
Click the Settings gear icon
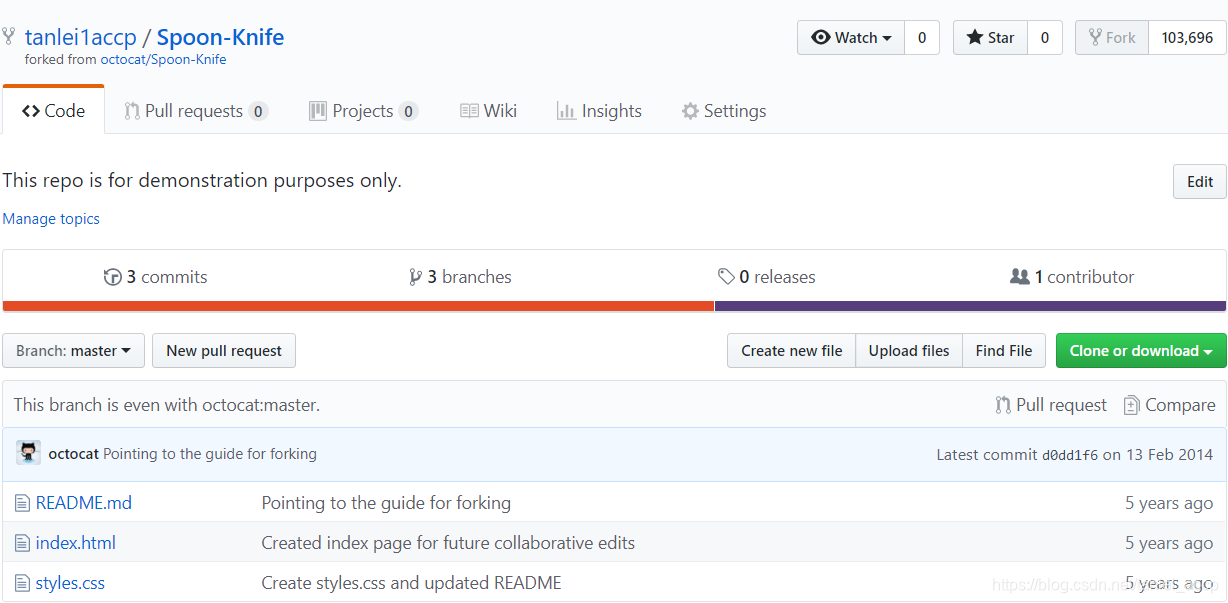click(690, 111)
